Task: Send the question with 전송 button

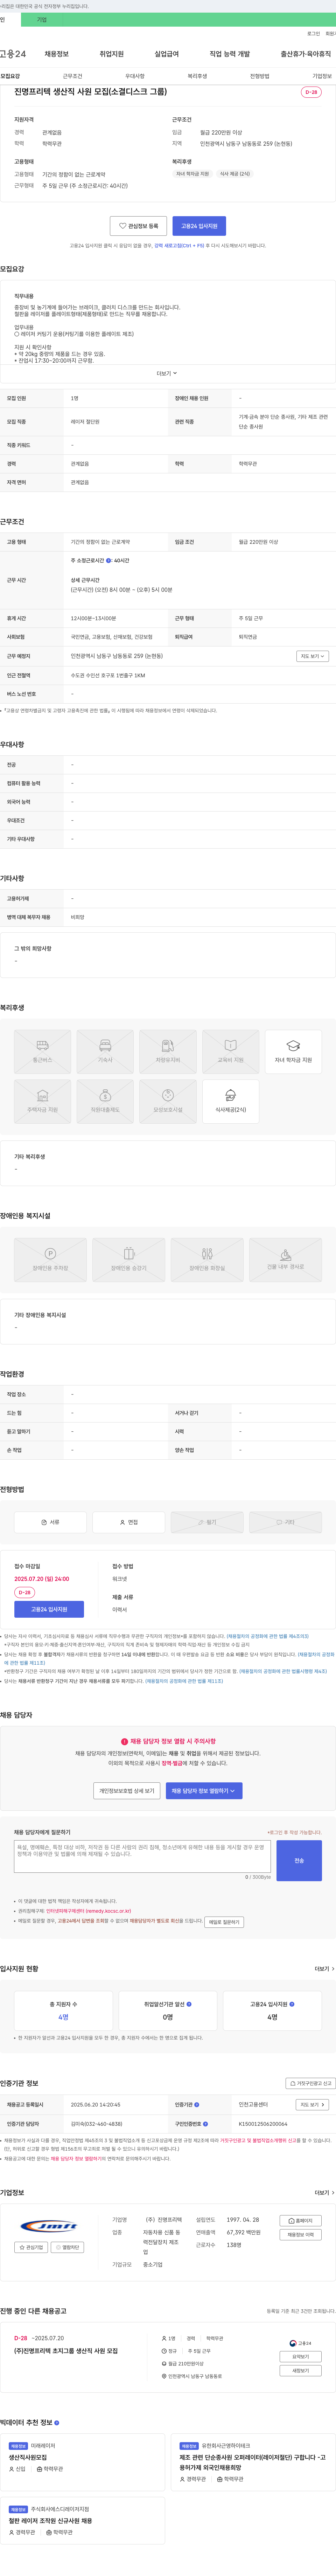Action: click(x=299, y=1860)
